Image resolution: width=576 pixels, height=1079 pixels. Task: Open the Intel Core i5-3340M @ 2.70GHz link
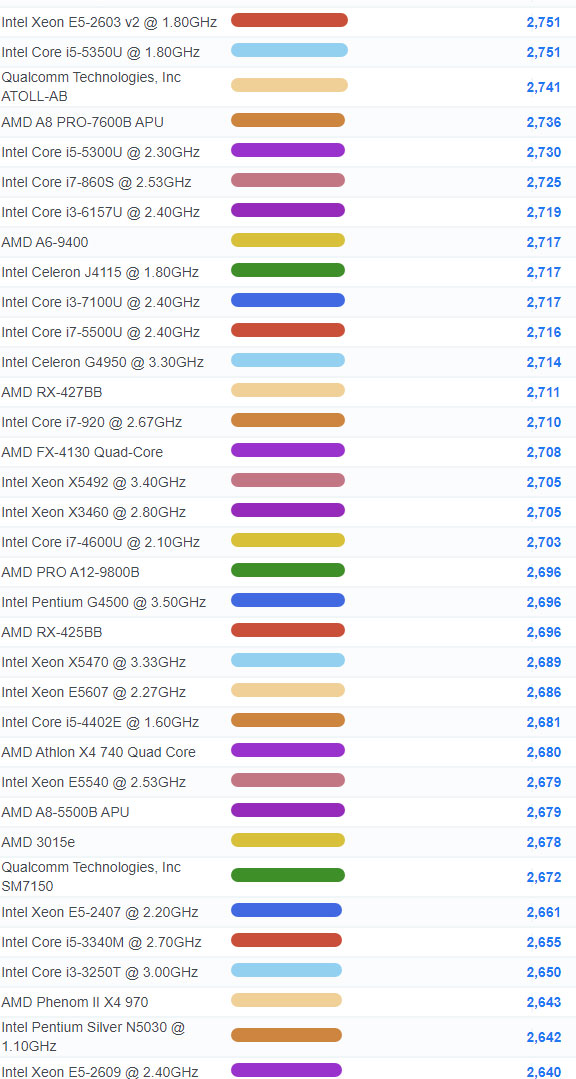click(x=101, y=941)
